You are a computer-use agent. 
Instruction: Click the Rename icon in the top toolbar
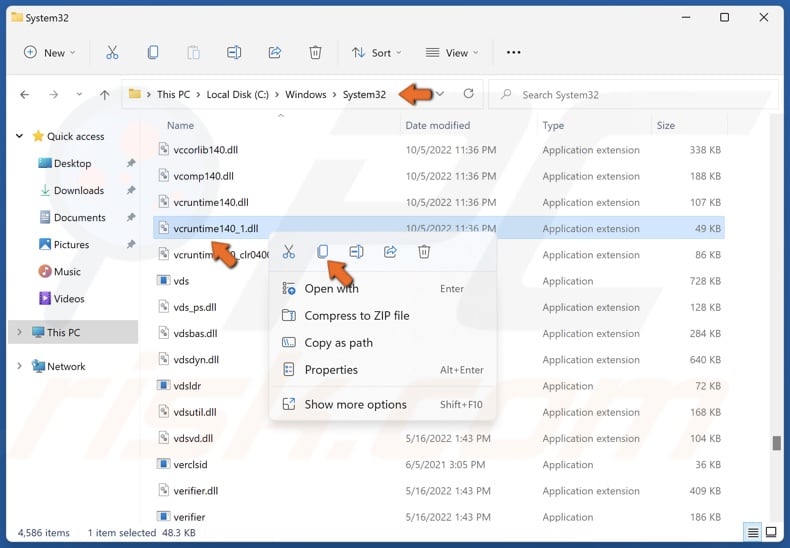click(234, 52)
